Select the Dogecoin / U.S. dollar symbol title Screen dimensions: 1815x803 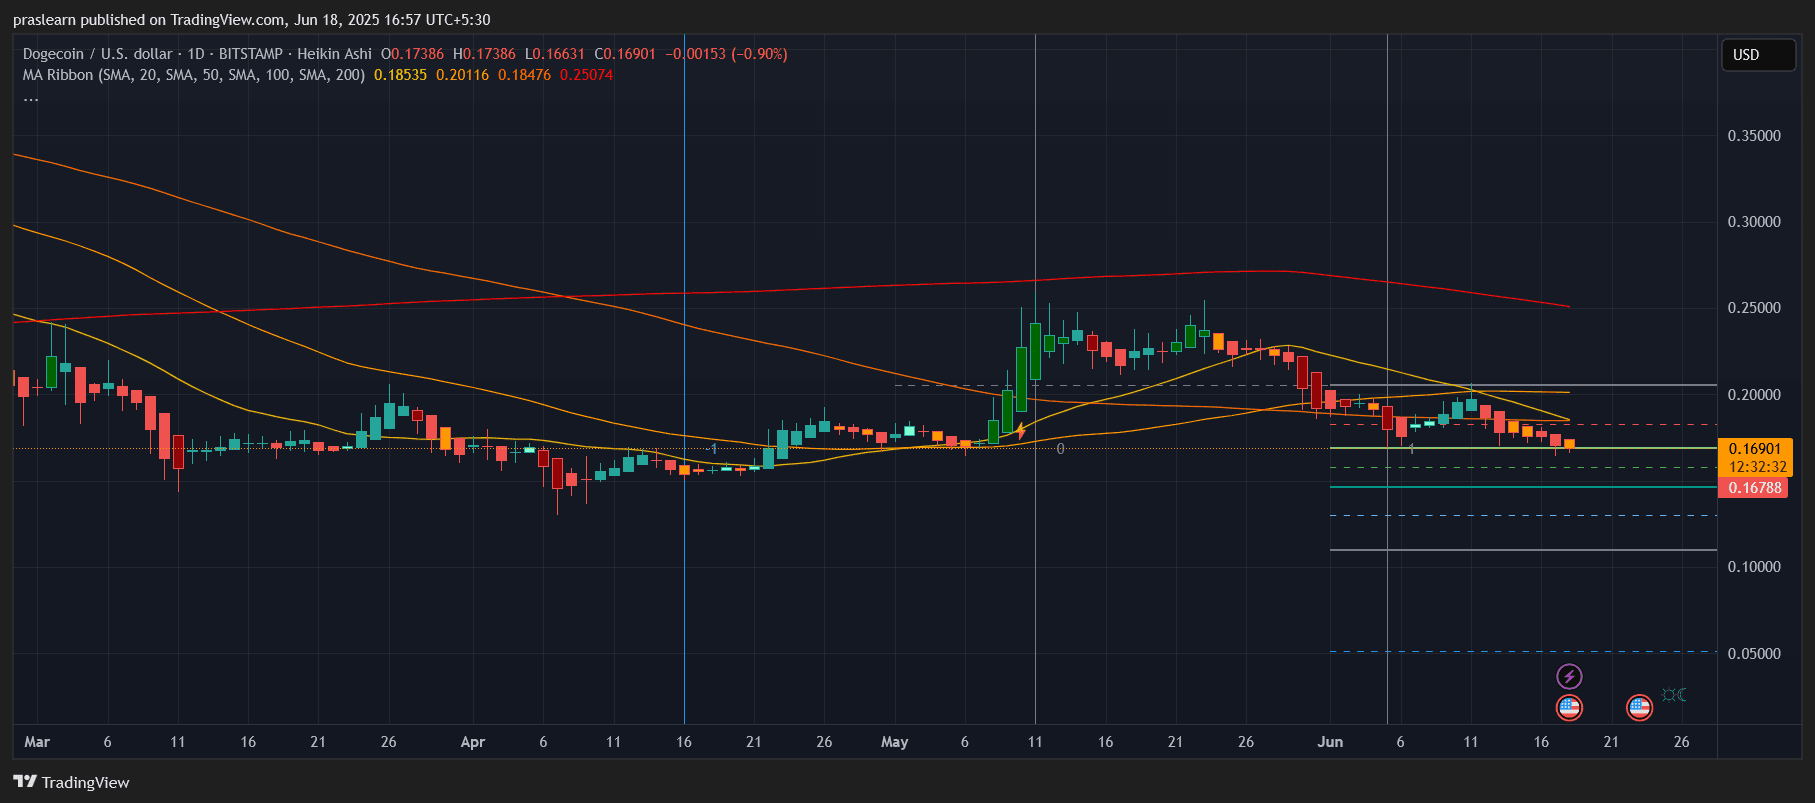click(x=96, y=54)
